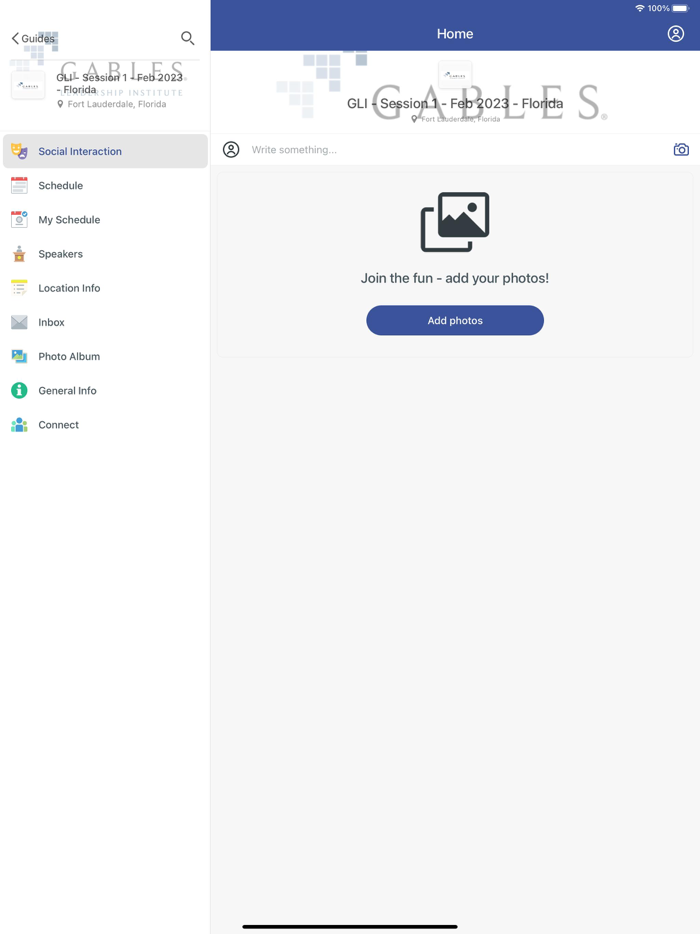Click the Write something text field
This screenshot has height=934, width=700.
[x=456, y=150]
